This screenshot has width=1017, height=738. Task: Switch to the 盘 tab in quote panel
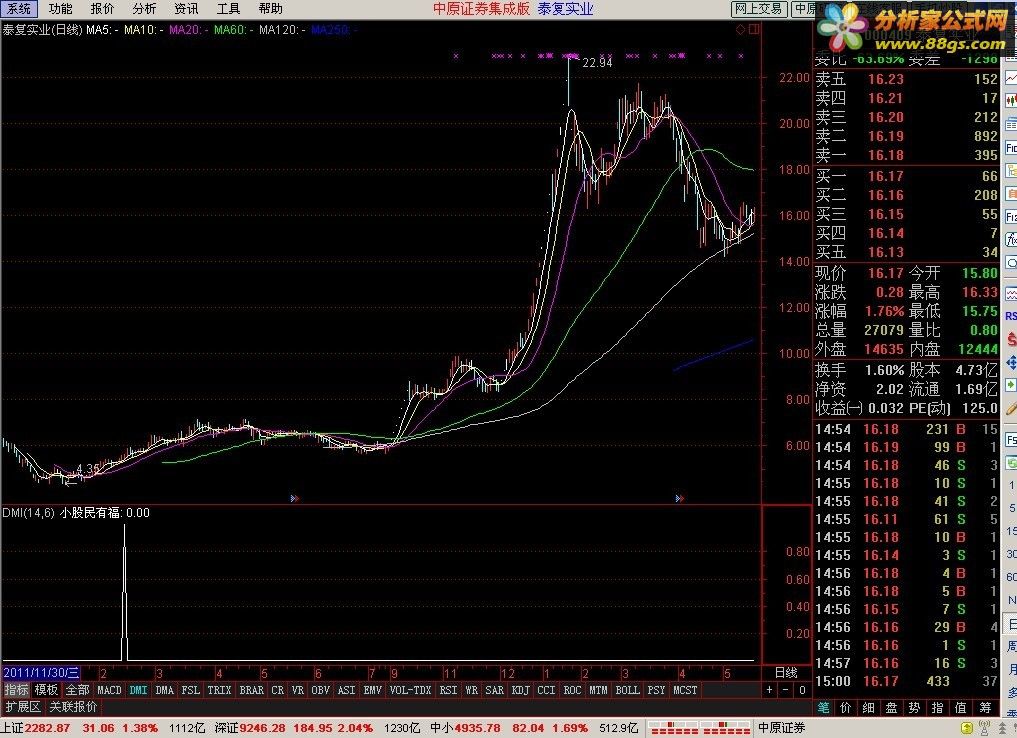[x=892, y=708]
